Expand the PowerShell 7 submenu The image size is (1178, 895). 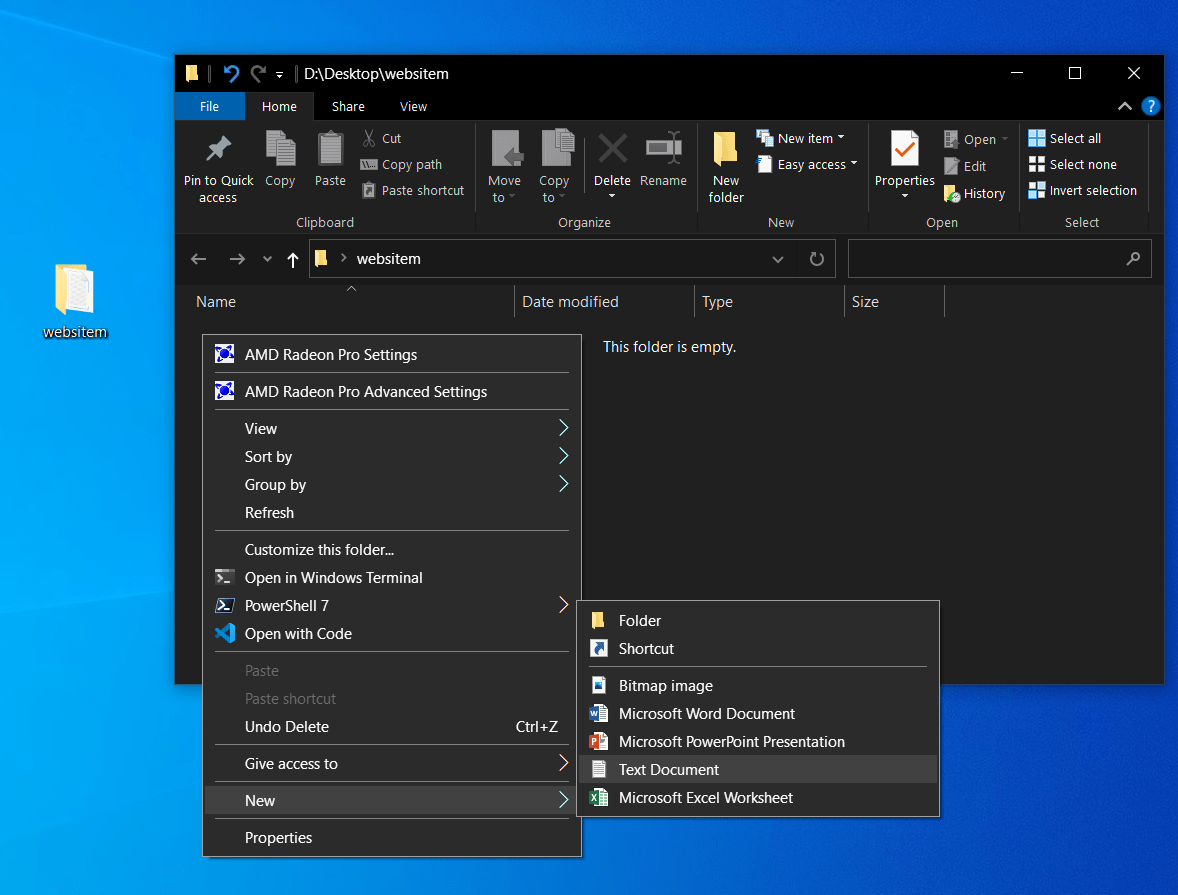tap(392, 606)
